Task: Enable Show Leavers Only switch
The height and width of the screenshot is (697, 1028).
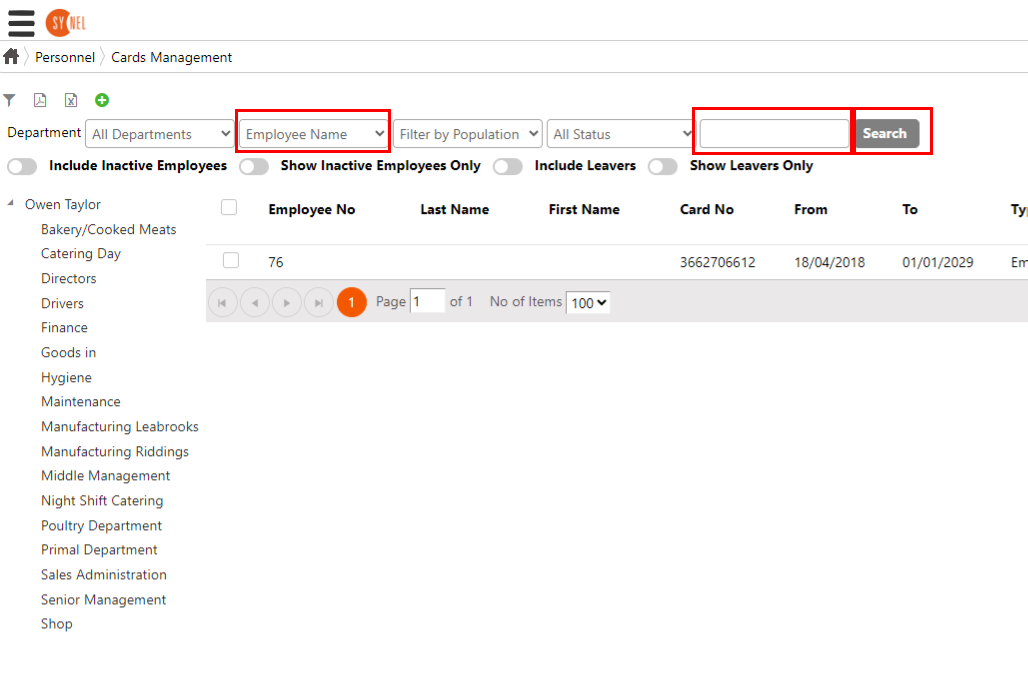Action: coord(662,166)
